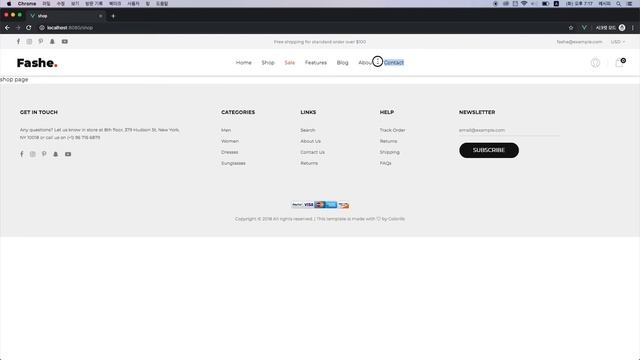
Task: Open Blog in the main navigation
Action: pos(342,62)
